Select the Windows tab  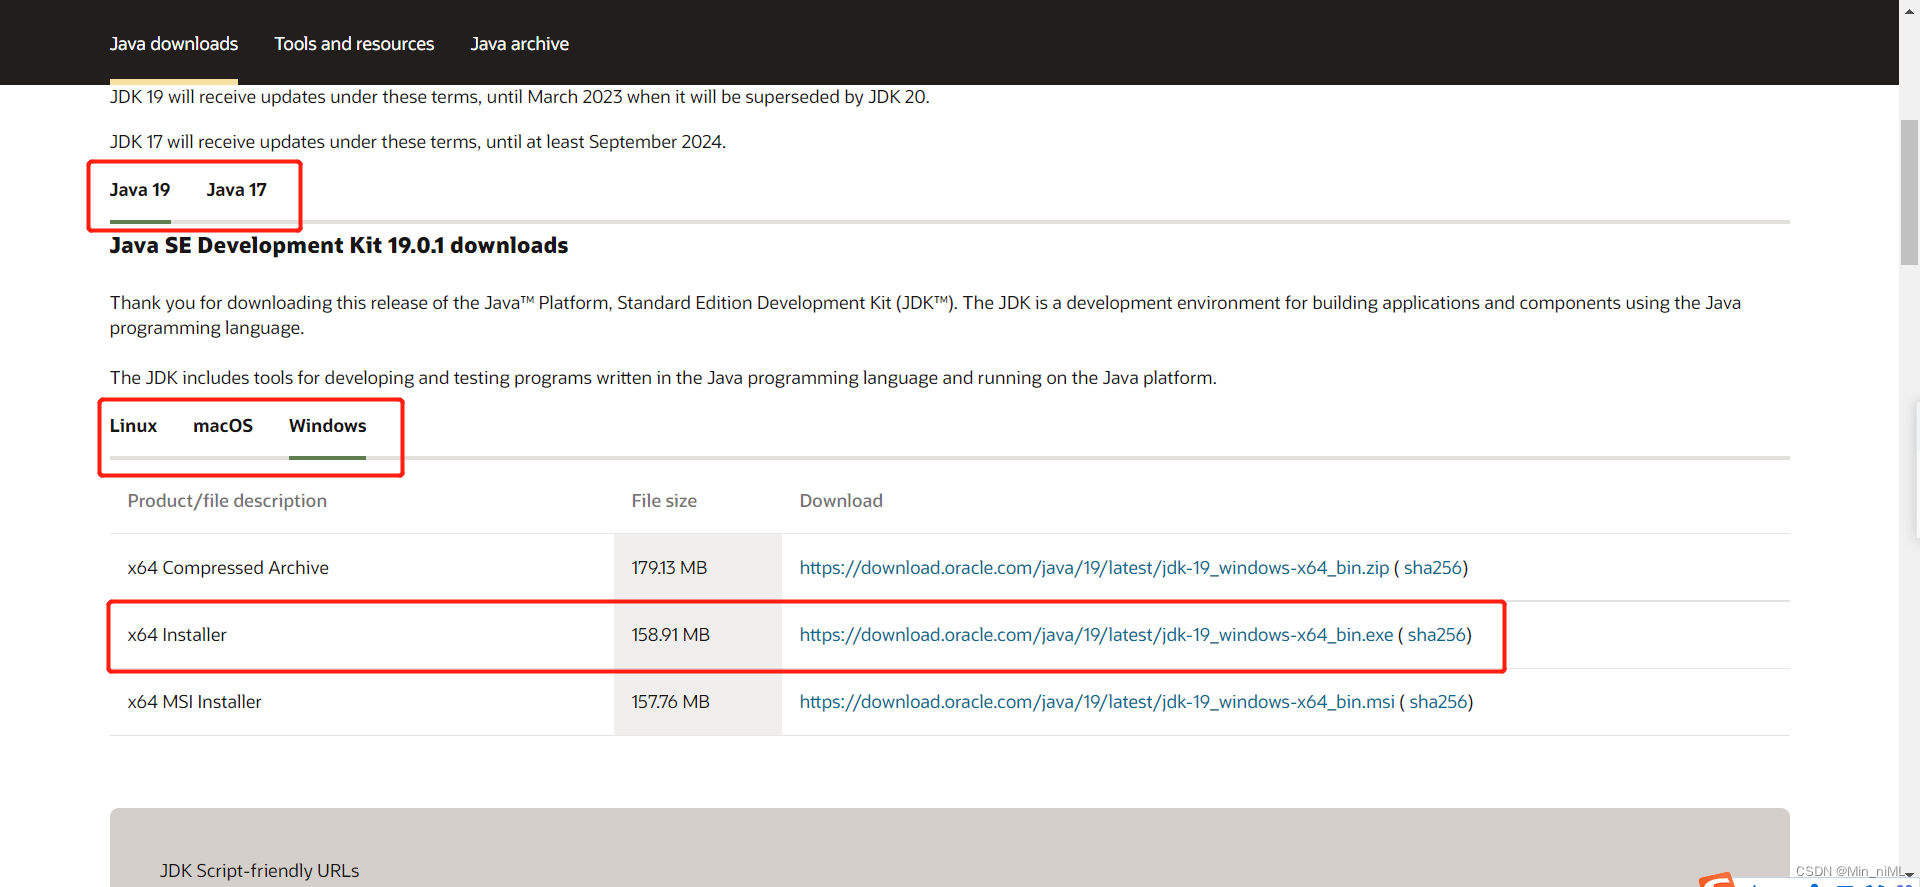(328, 426)
